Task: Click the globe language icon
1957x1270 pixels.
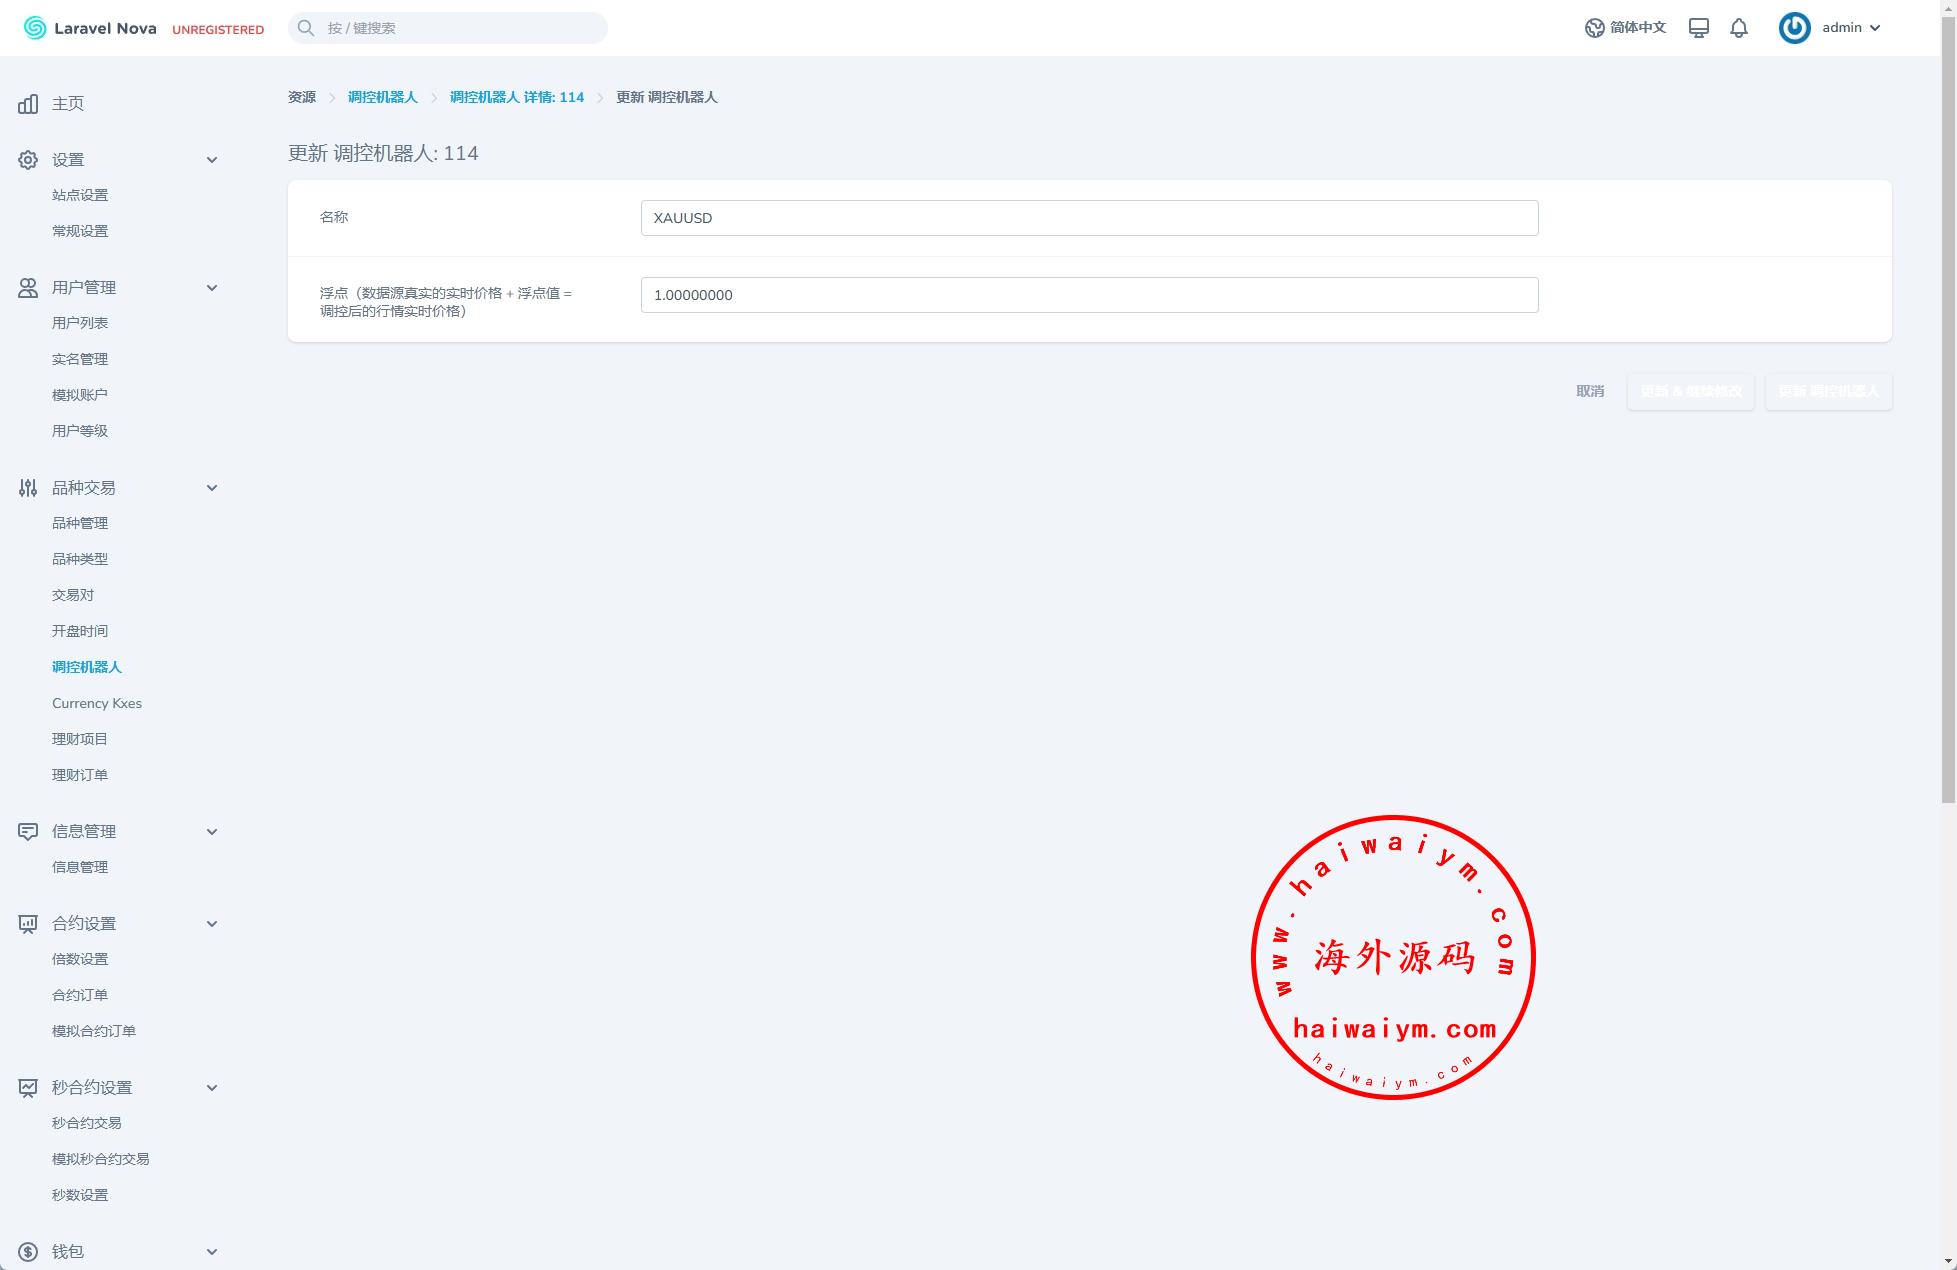Action: coord(1594,28)
